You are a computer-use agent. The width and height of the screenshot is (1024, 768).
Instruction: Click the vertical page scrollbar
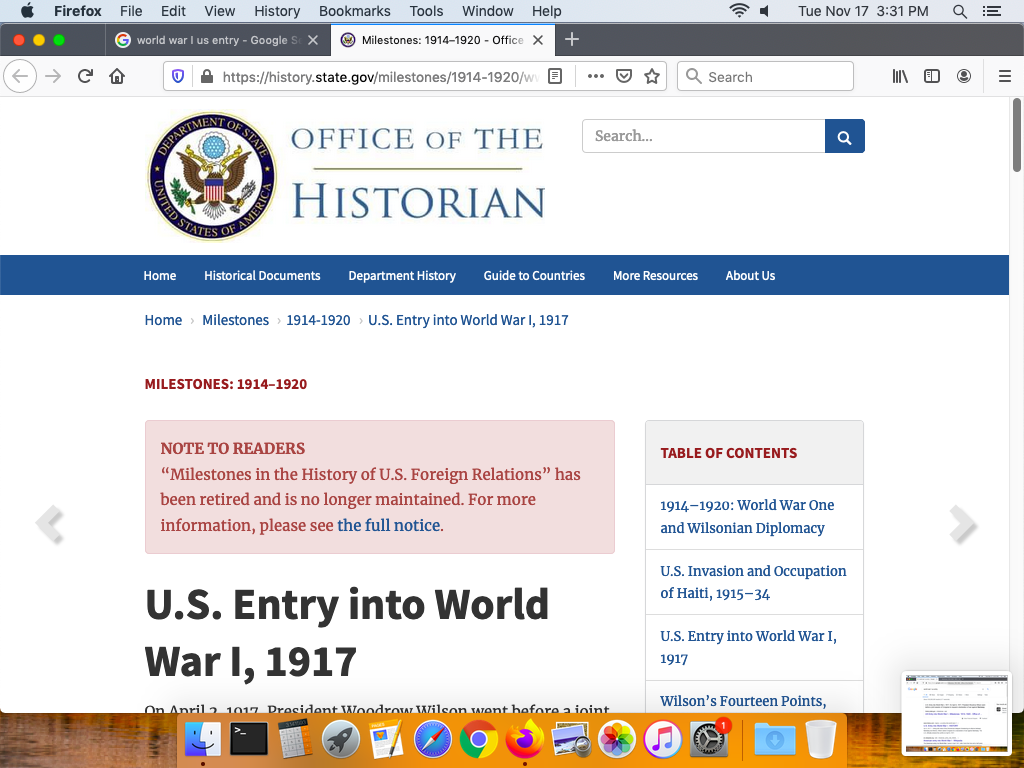pos(1017,135)
